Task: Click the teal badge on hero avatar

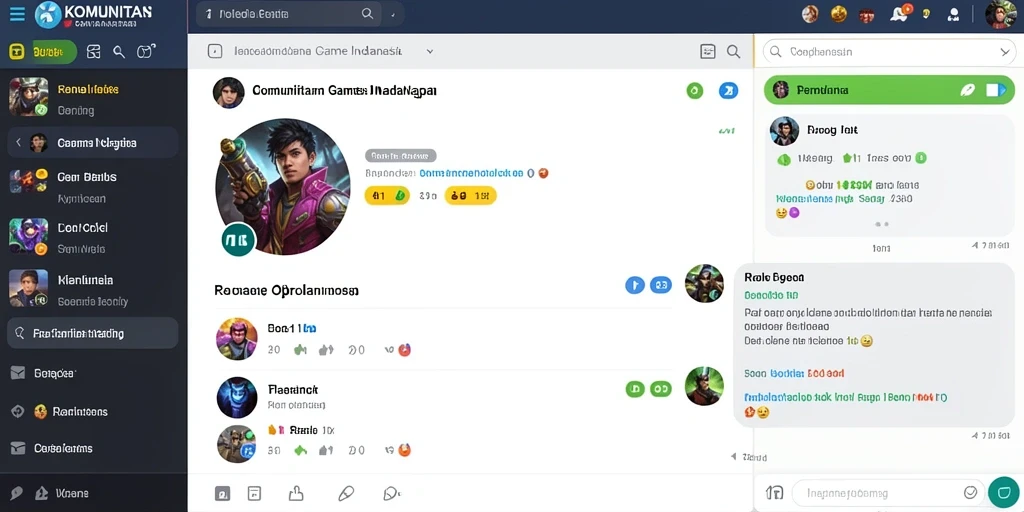Action: point(238,240)
